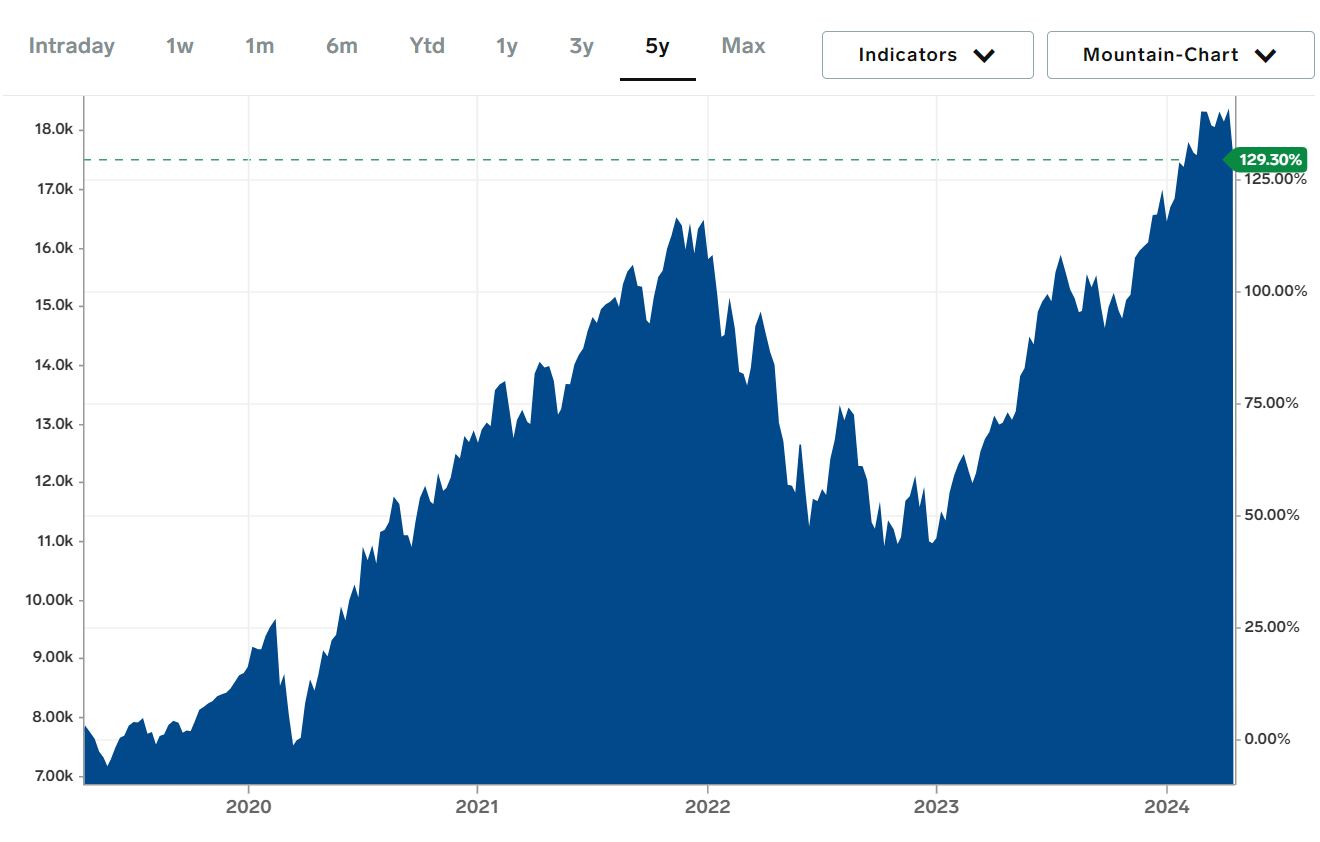
Task: Click the 100.00% label on right axis
Action: pyautogui.click(x=1275, y=291)
